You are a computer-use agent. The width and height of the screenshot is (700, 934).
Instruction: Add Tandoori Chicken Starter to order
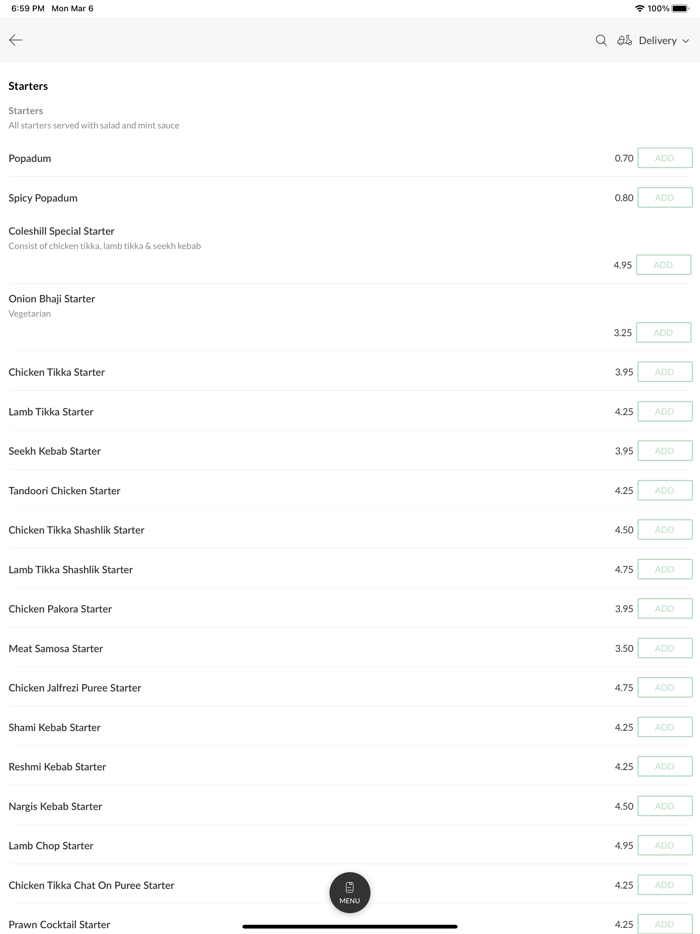coord(664,491)
